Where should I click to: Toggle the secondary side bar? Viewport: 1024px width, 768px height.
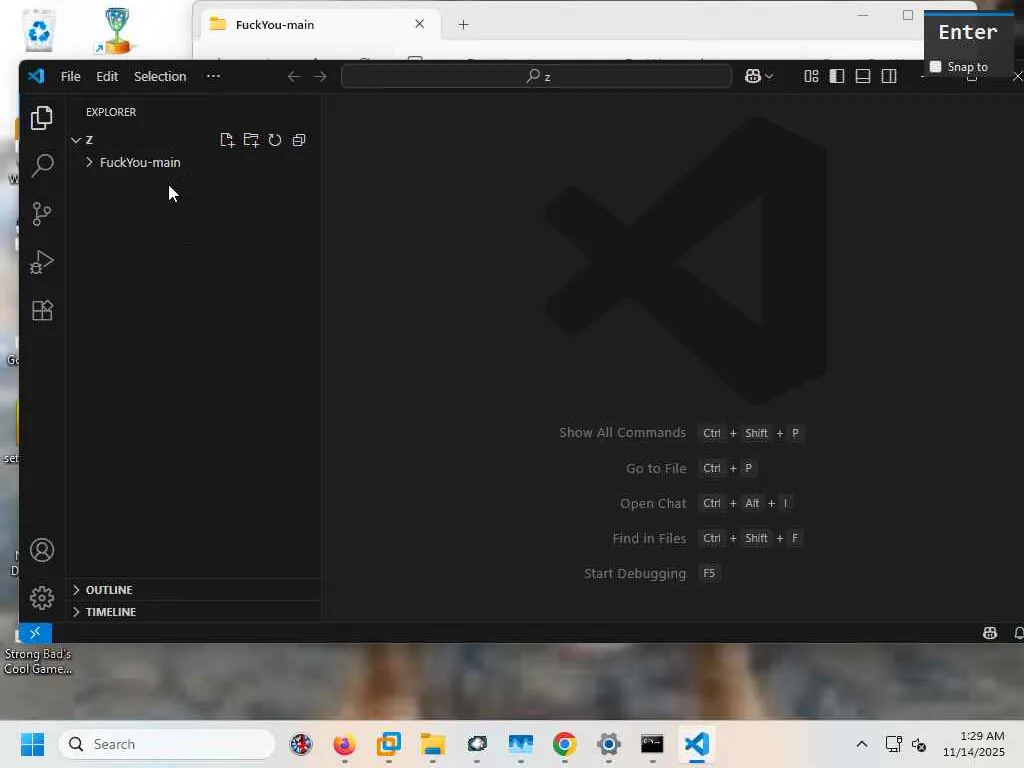click(889, 76)
